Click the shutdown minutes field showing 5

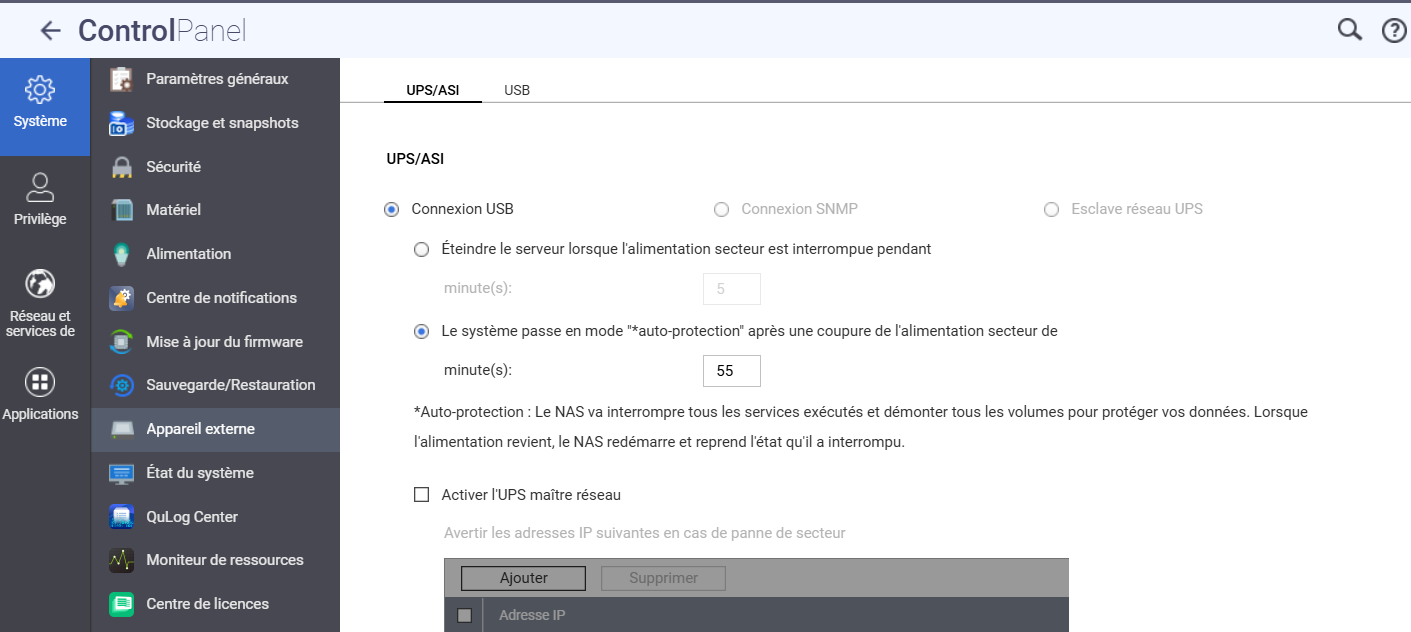pyautogui.click(x=732, y=289)
